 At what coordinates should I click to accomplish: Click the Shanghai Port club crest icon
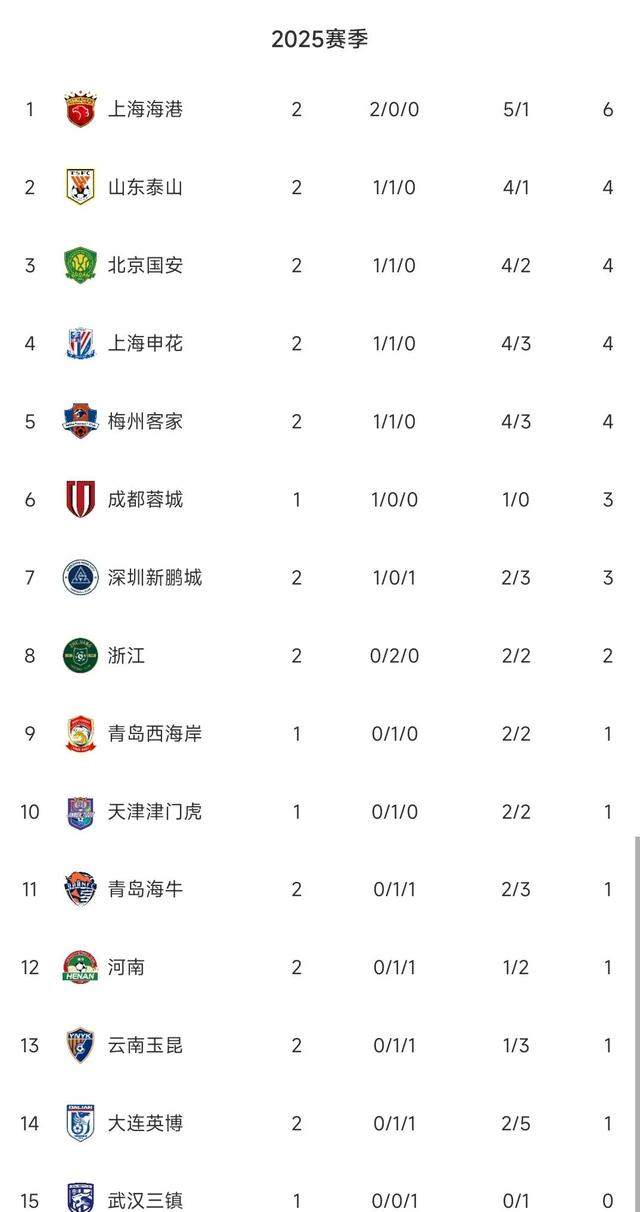tap(79, 108)
